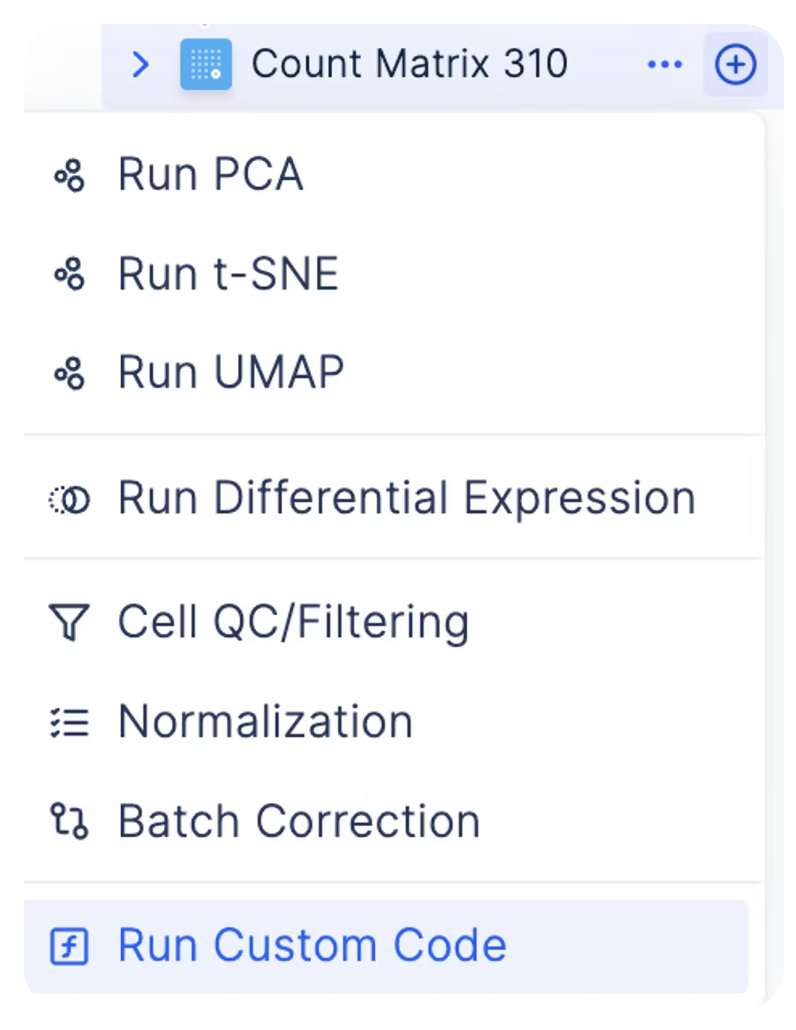Open Cell QC/Filtering
Screen dimensions: 796x1030
click(x=394, y=621)
